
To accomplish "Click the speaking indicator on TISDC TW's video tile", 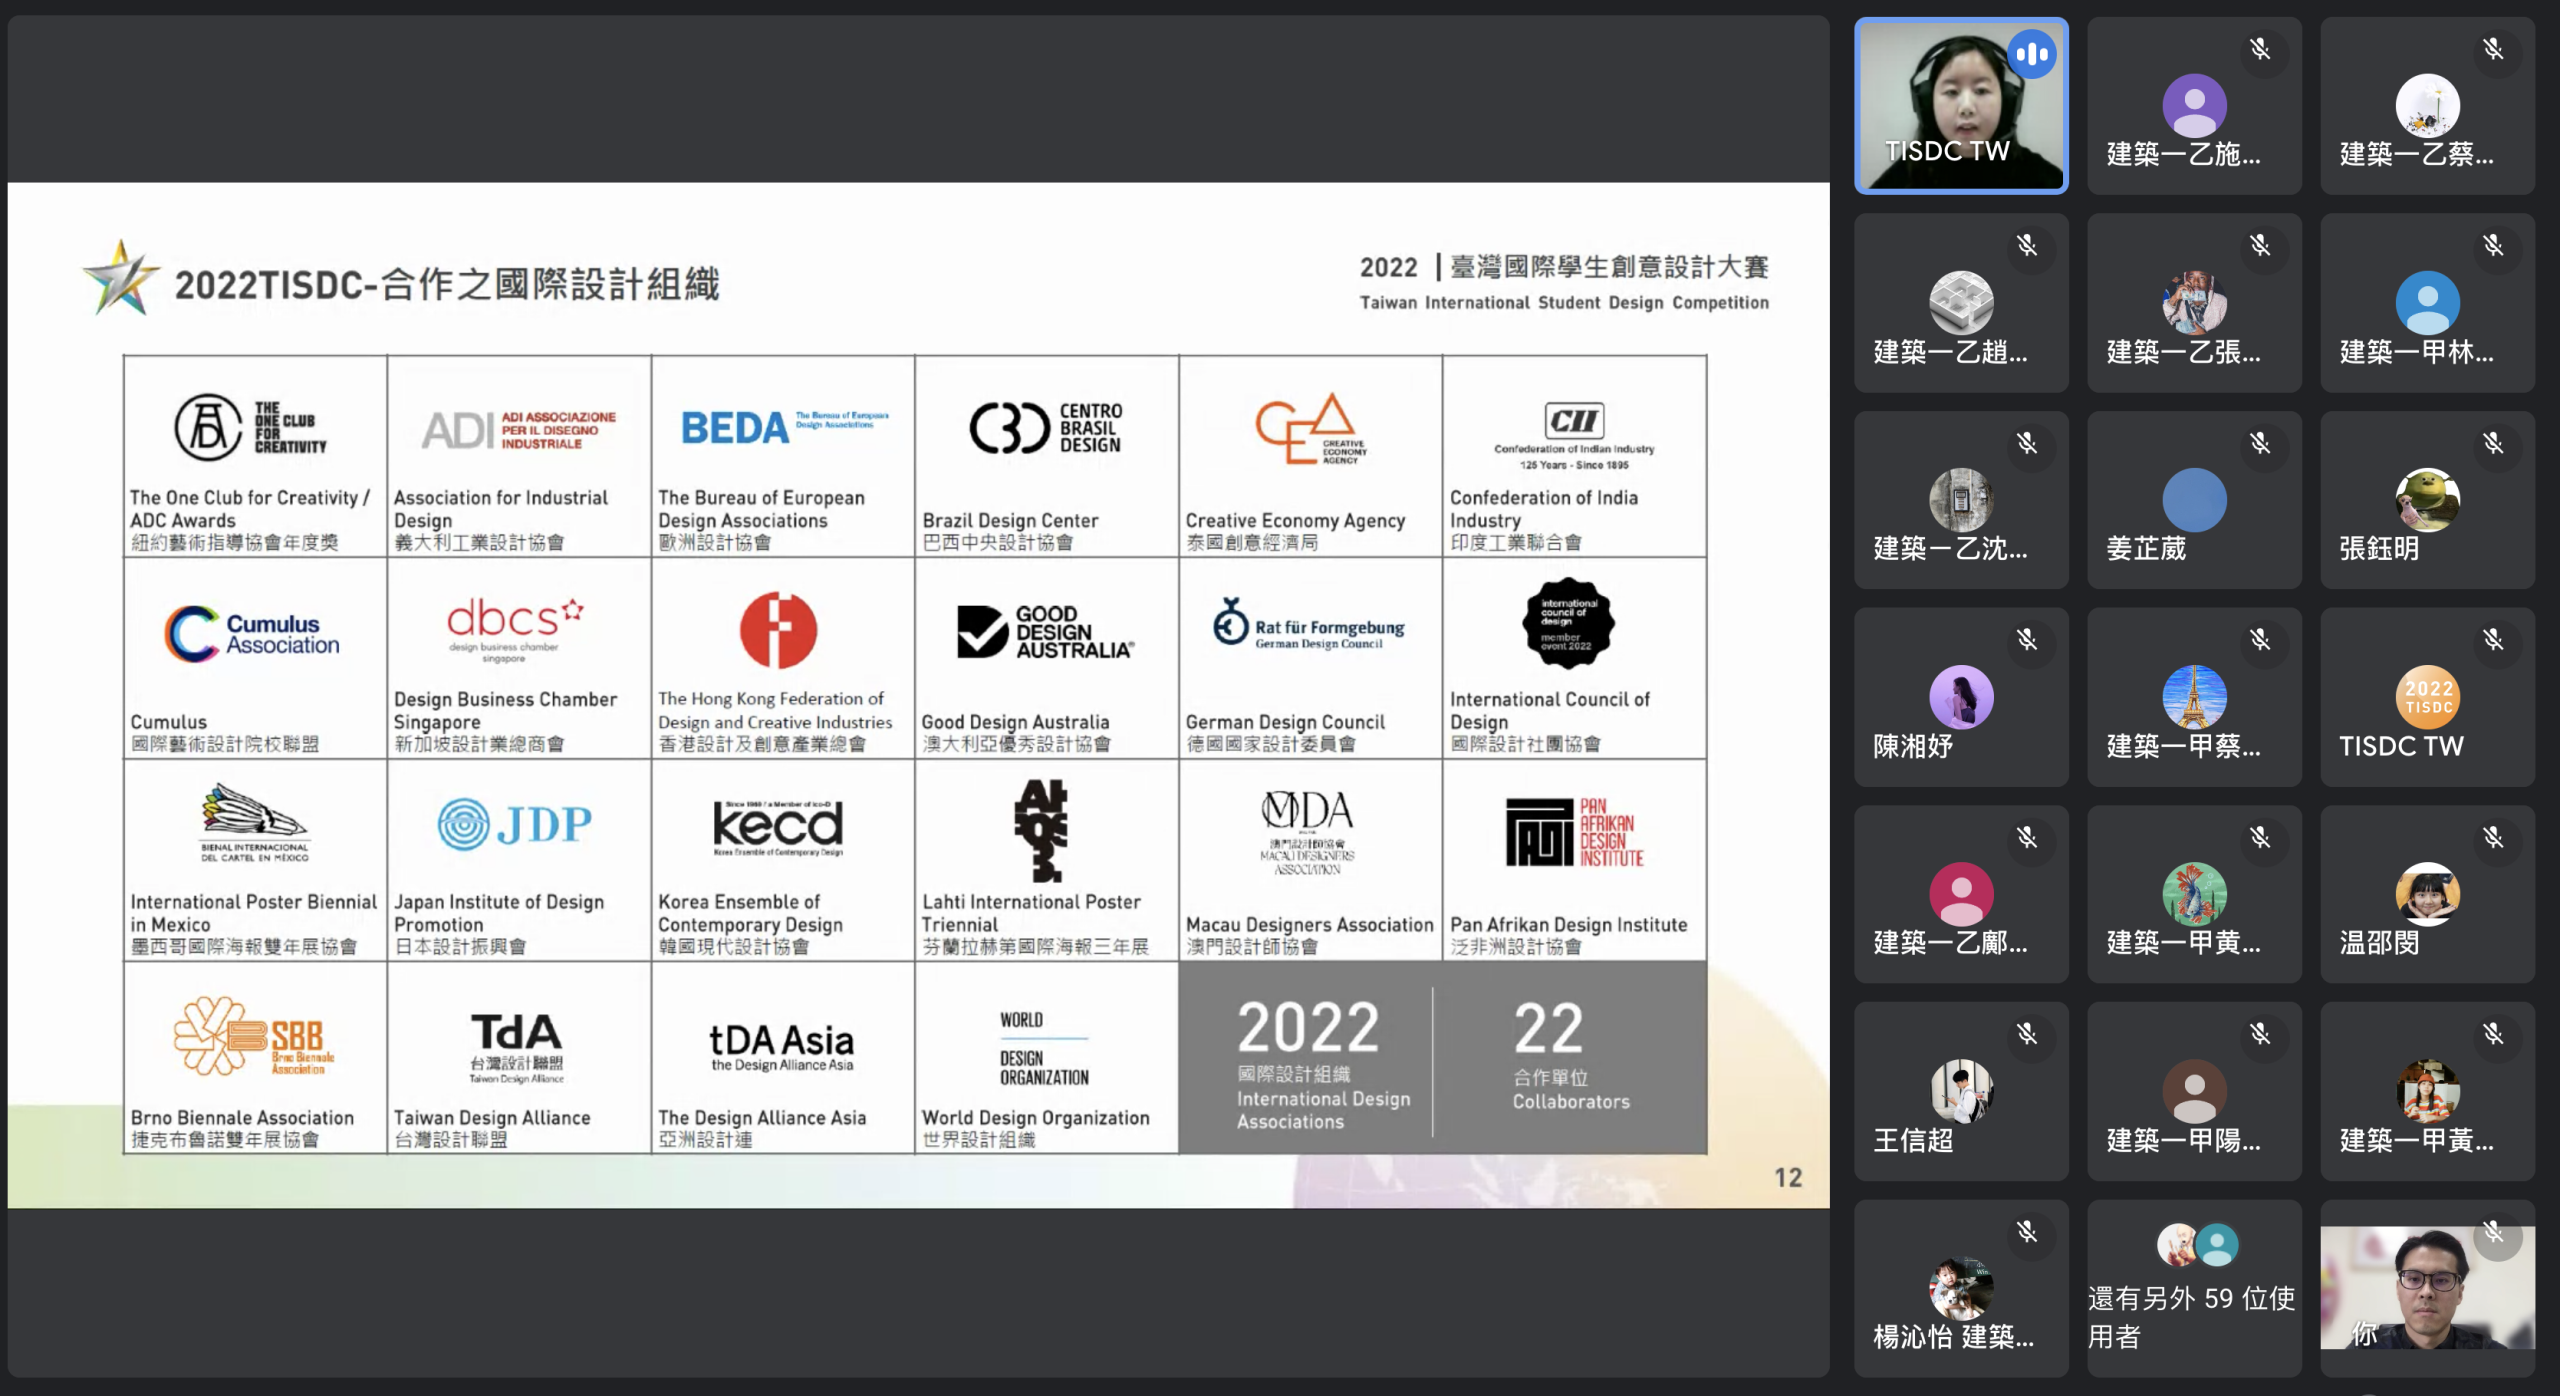I will click(2031, 55).
